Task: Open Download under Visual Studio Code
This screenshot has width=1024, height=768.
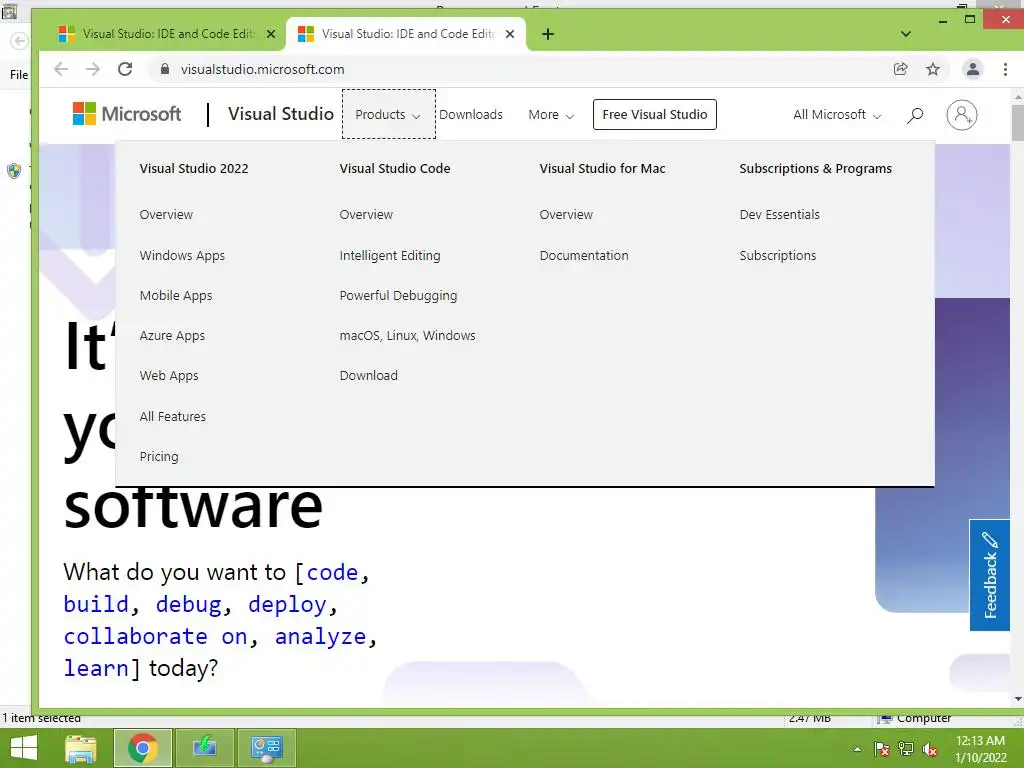Action: [368, 376]
